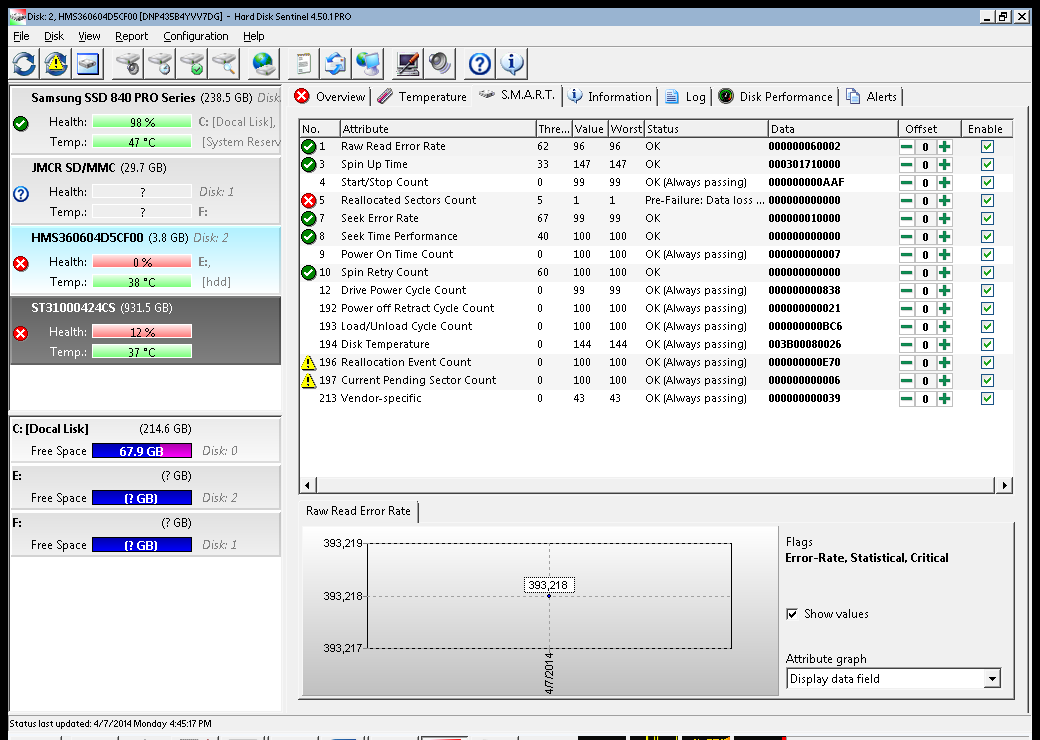This screenshot has width=1040, height=740.
Task: Uncheck Enable for Raw Read Error Rate
Action: tap(987, 146)
